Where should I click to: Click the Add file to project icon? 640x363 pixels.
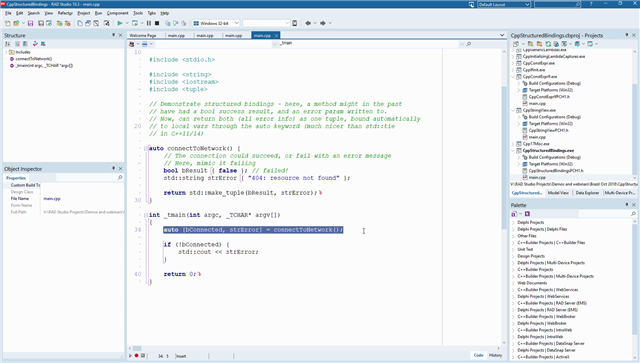(60, 23)
